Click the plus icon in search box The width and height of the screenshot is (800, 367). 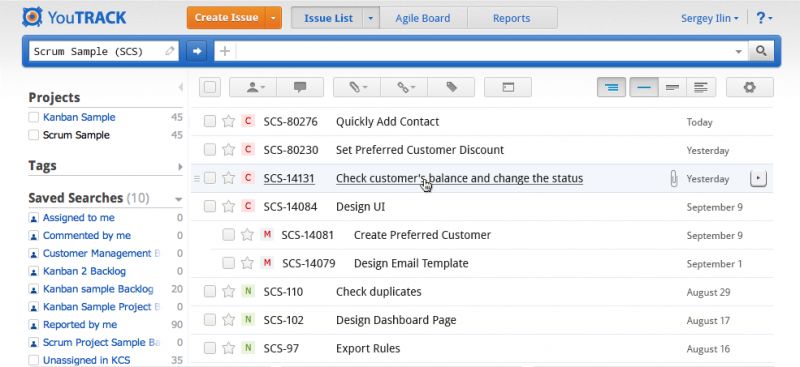(225, 51)
